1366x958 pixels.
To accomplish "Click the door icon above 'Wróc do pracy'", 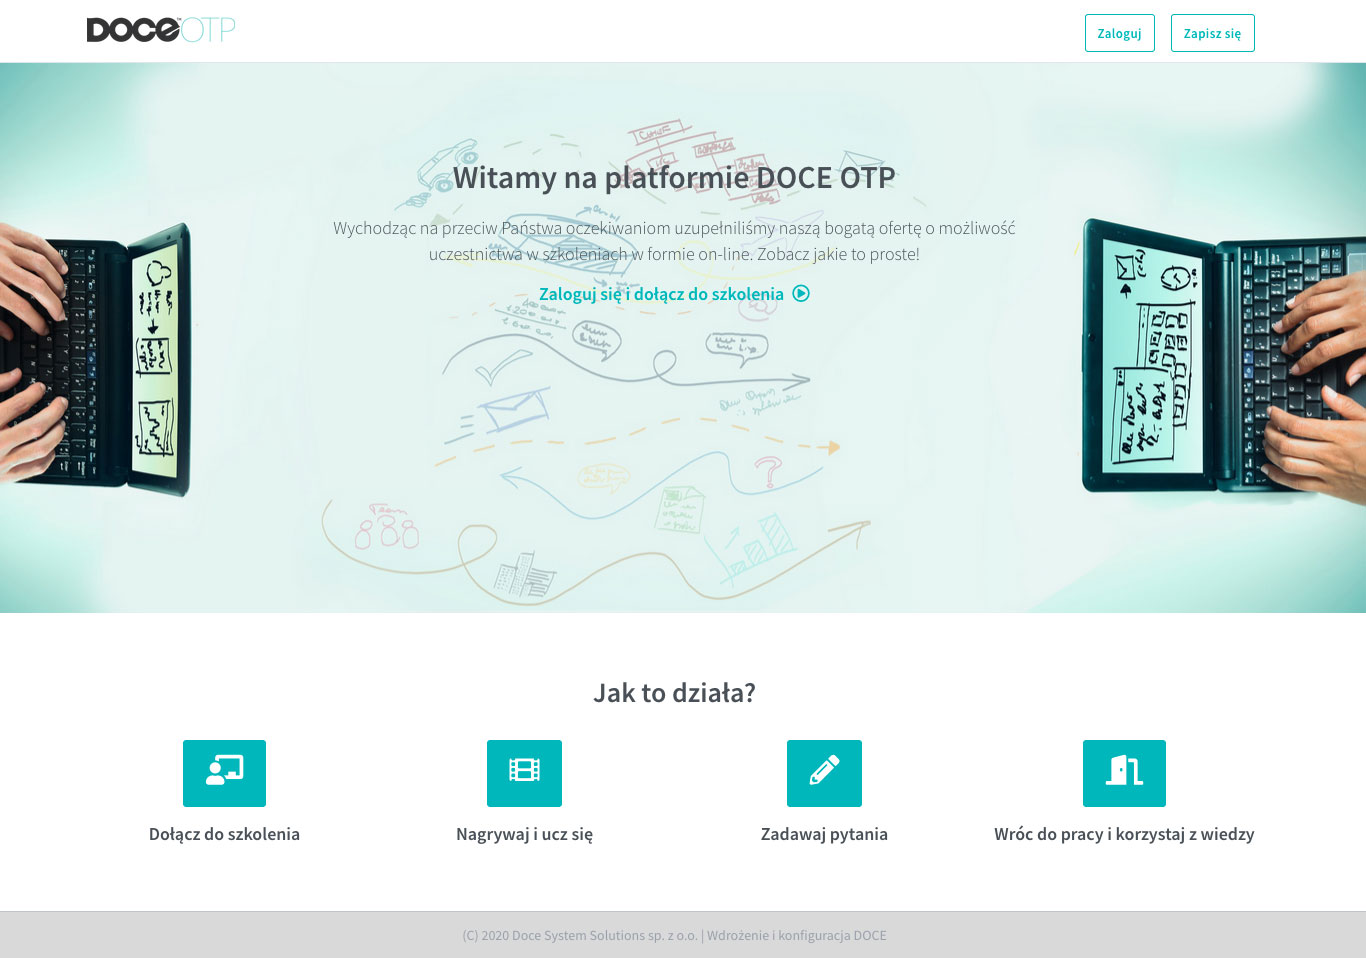I will (1124, 773).
